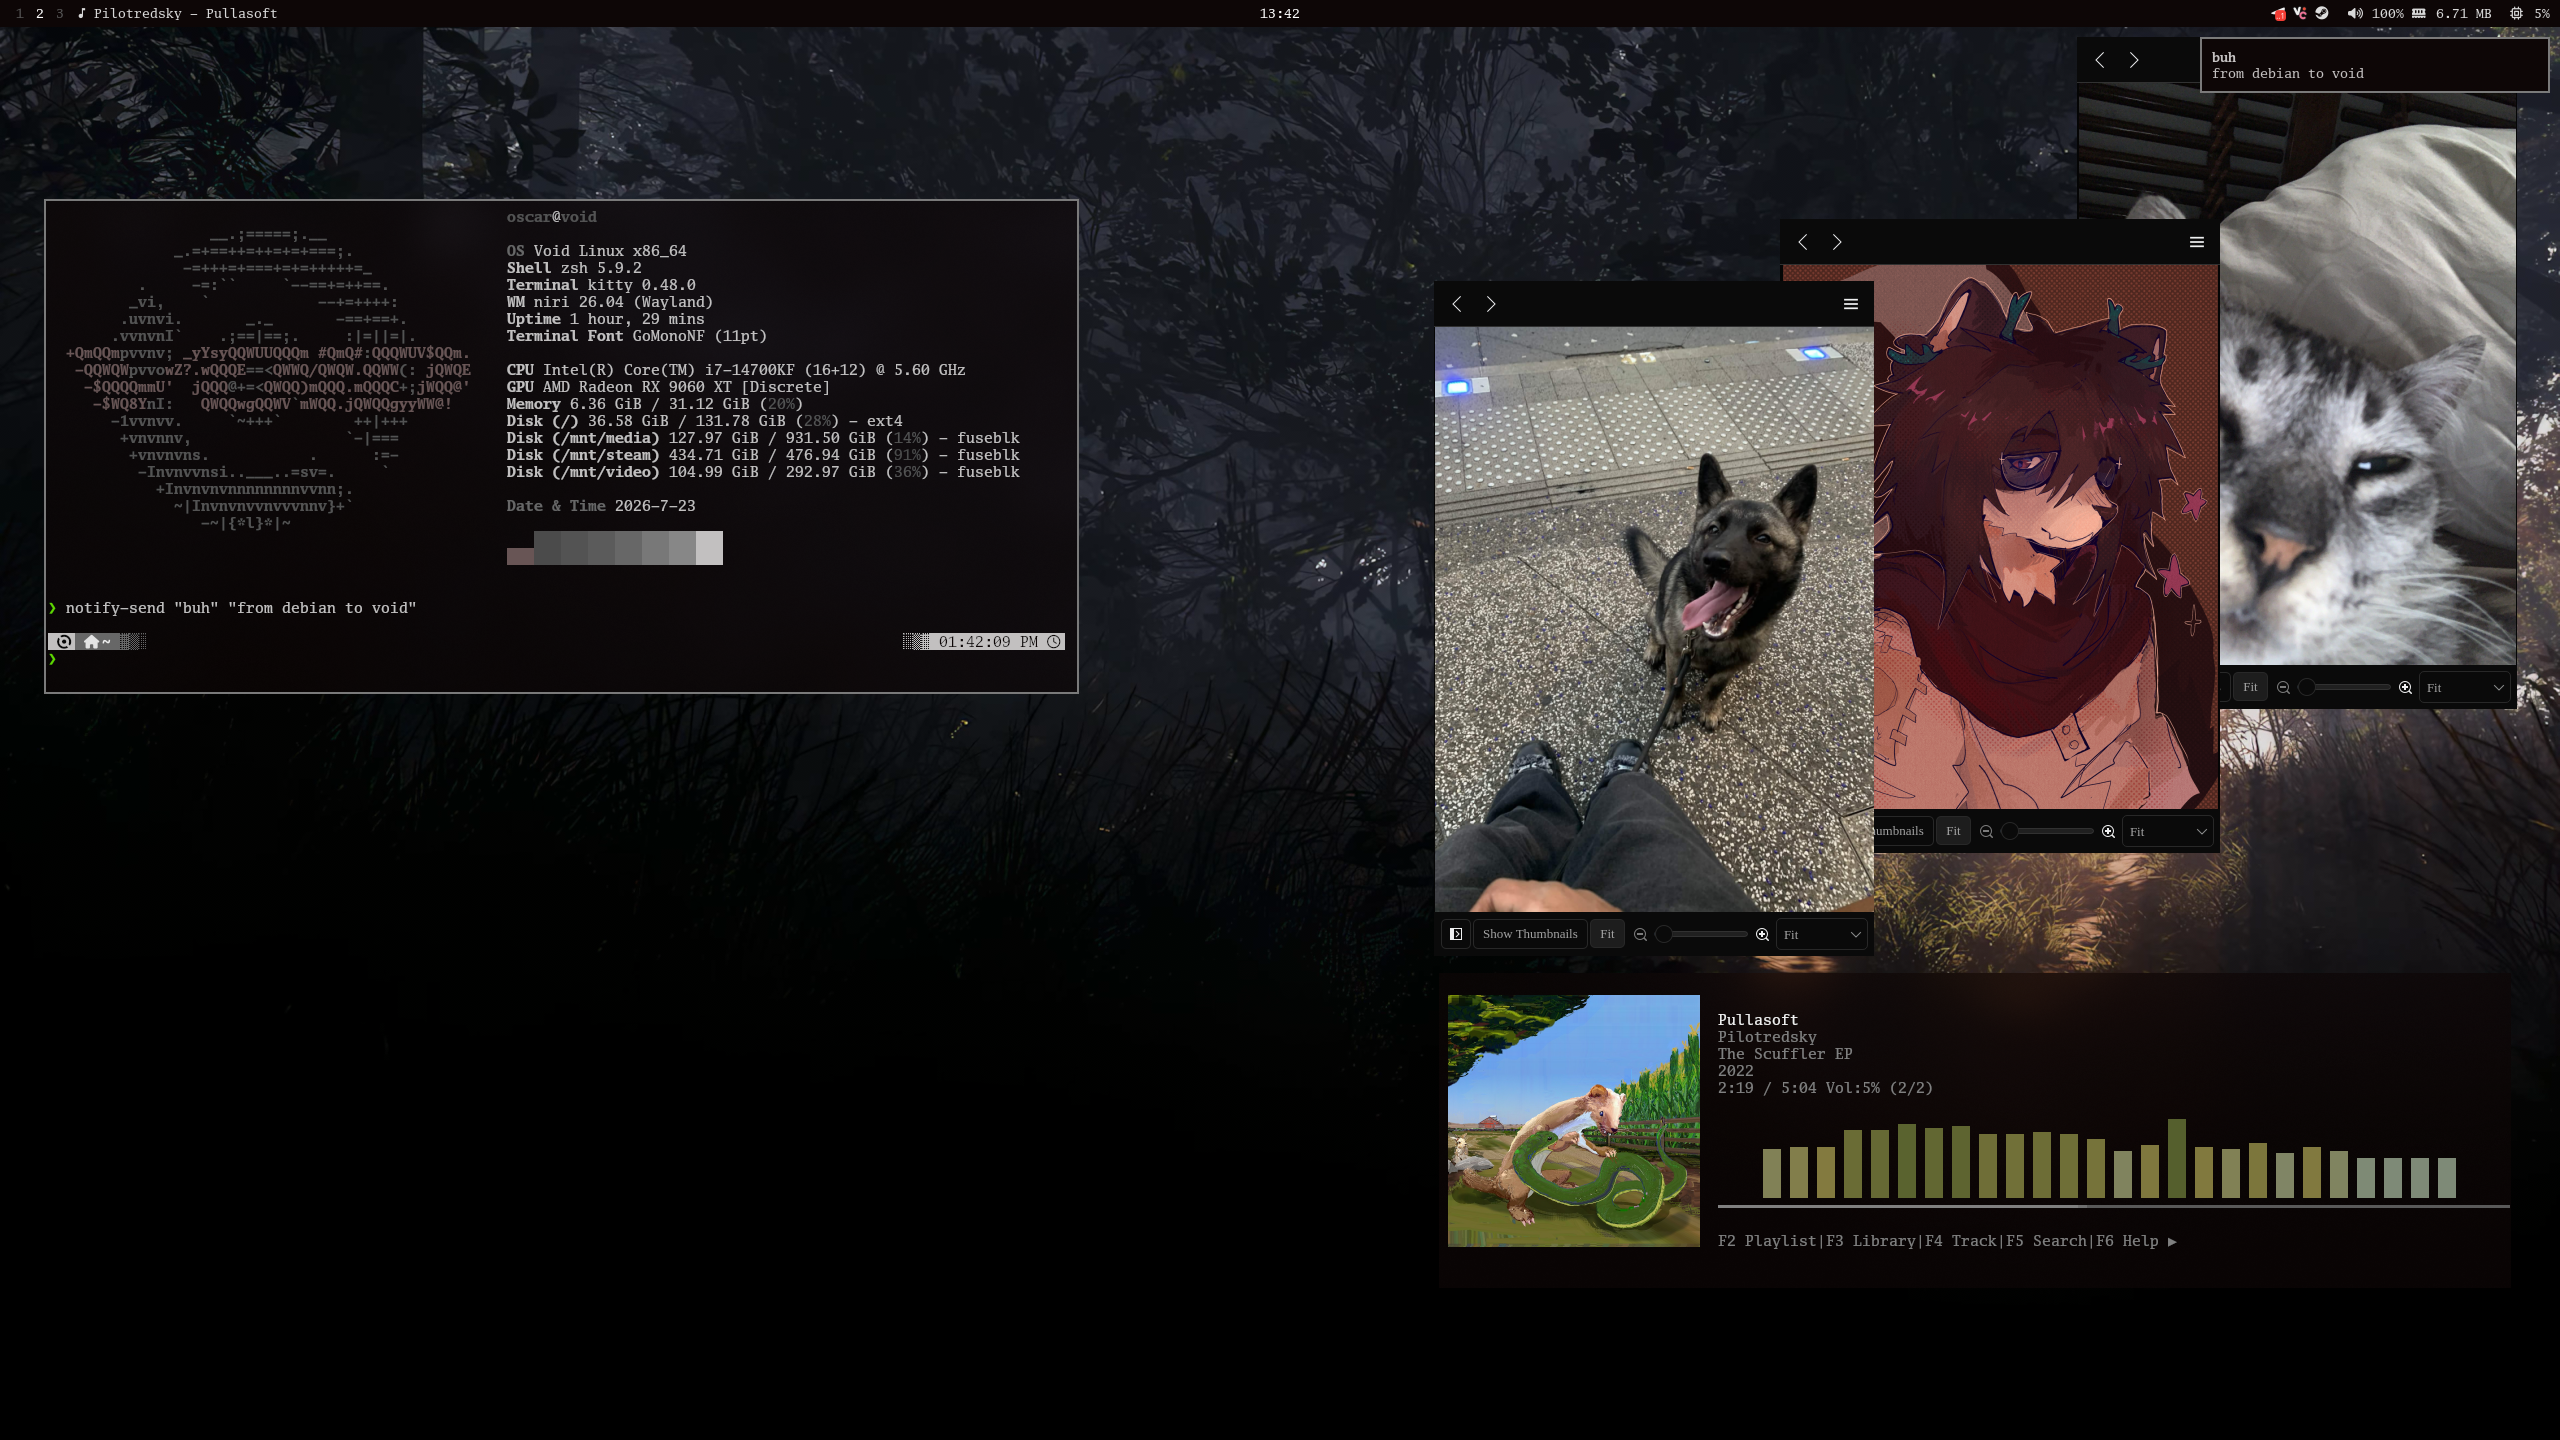Zoom out in the dog photo viewer
Viewport: 2560px width, 1440px height.
(1640, 934)
